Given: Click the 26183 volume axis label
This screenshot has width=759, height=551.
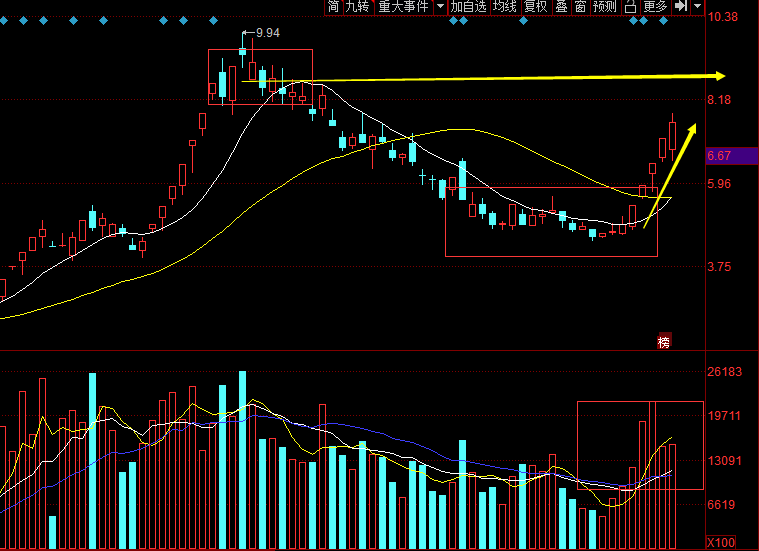Looking at the screenshot, I should [x=725, y=372].
